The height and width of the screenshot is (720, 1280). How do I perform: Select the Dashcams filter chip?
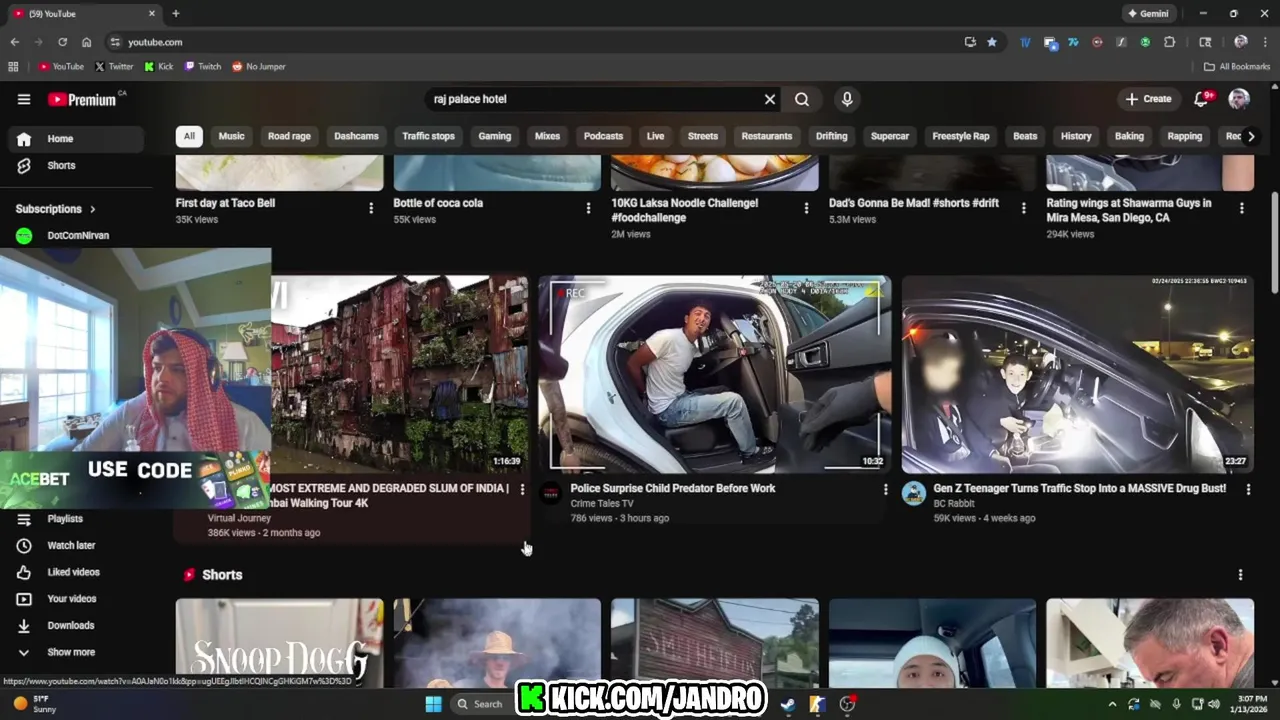(x=356, y=136)
